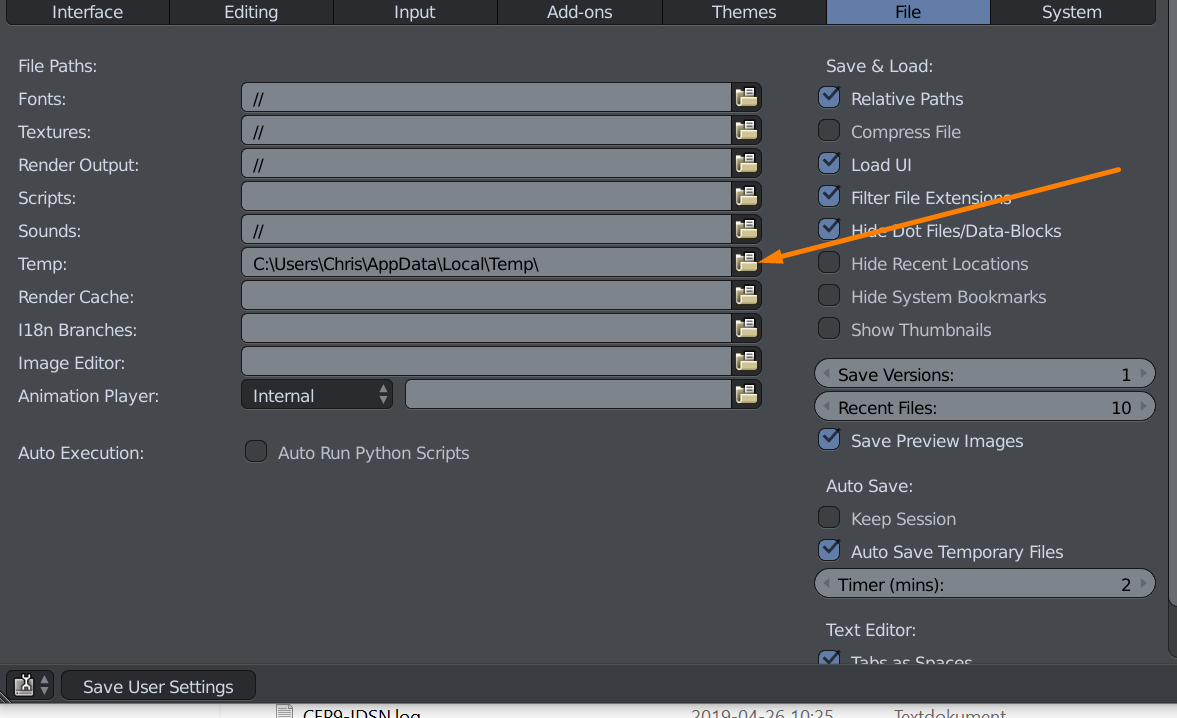This screenshot has height=718, width=1177.
Task: Open the Add-ons tab
Action: 580,12
